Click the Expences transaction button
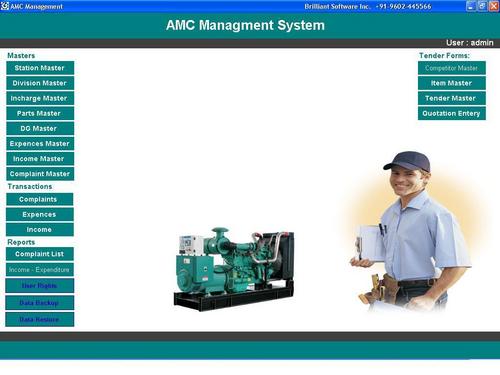 pos(40,214)
